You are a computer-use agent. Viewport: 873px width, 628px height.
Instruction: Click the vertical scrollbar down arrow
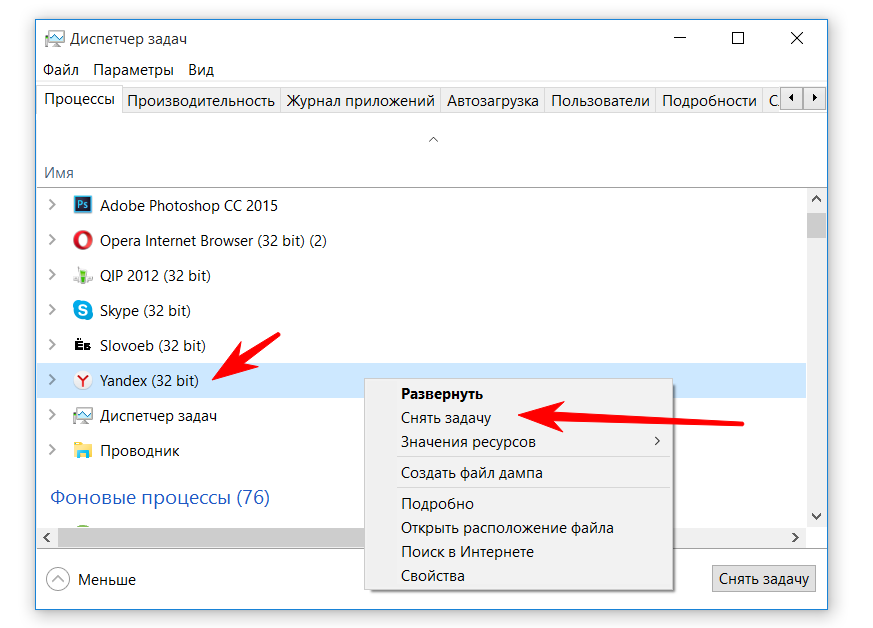816,516
